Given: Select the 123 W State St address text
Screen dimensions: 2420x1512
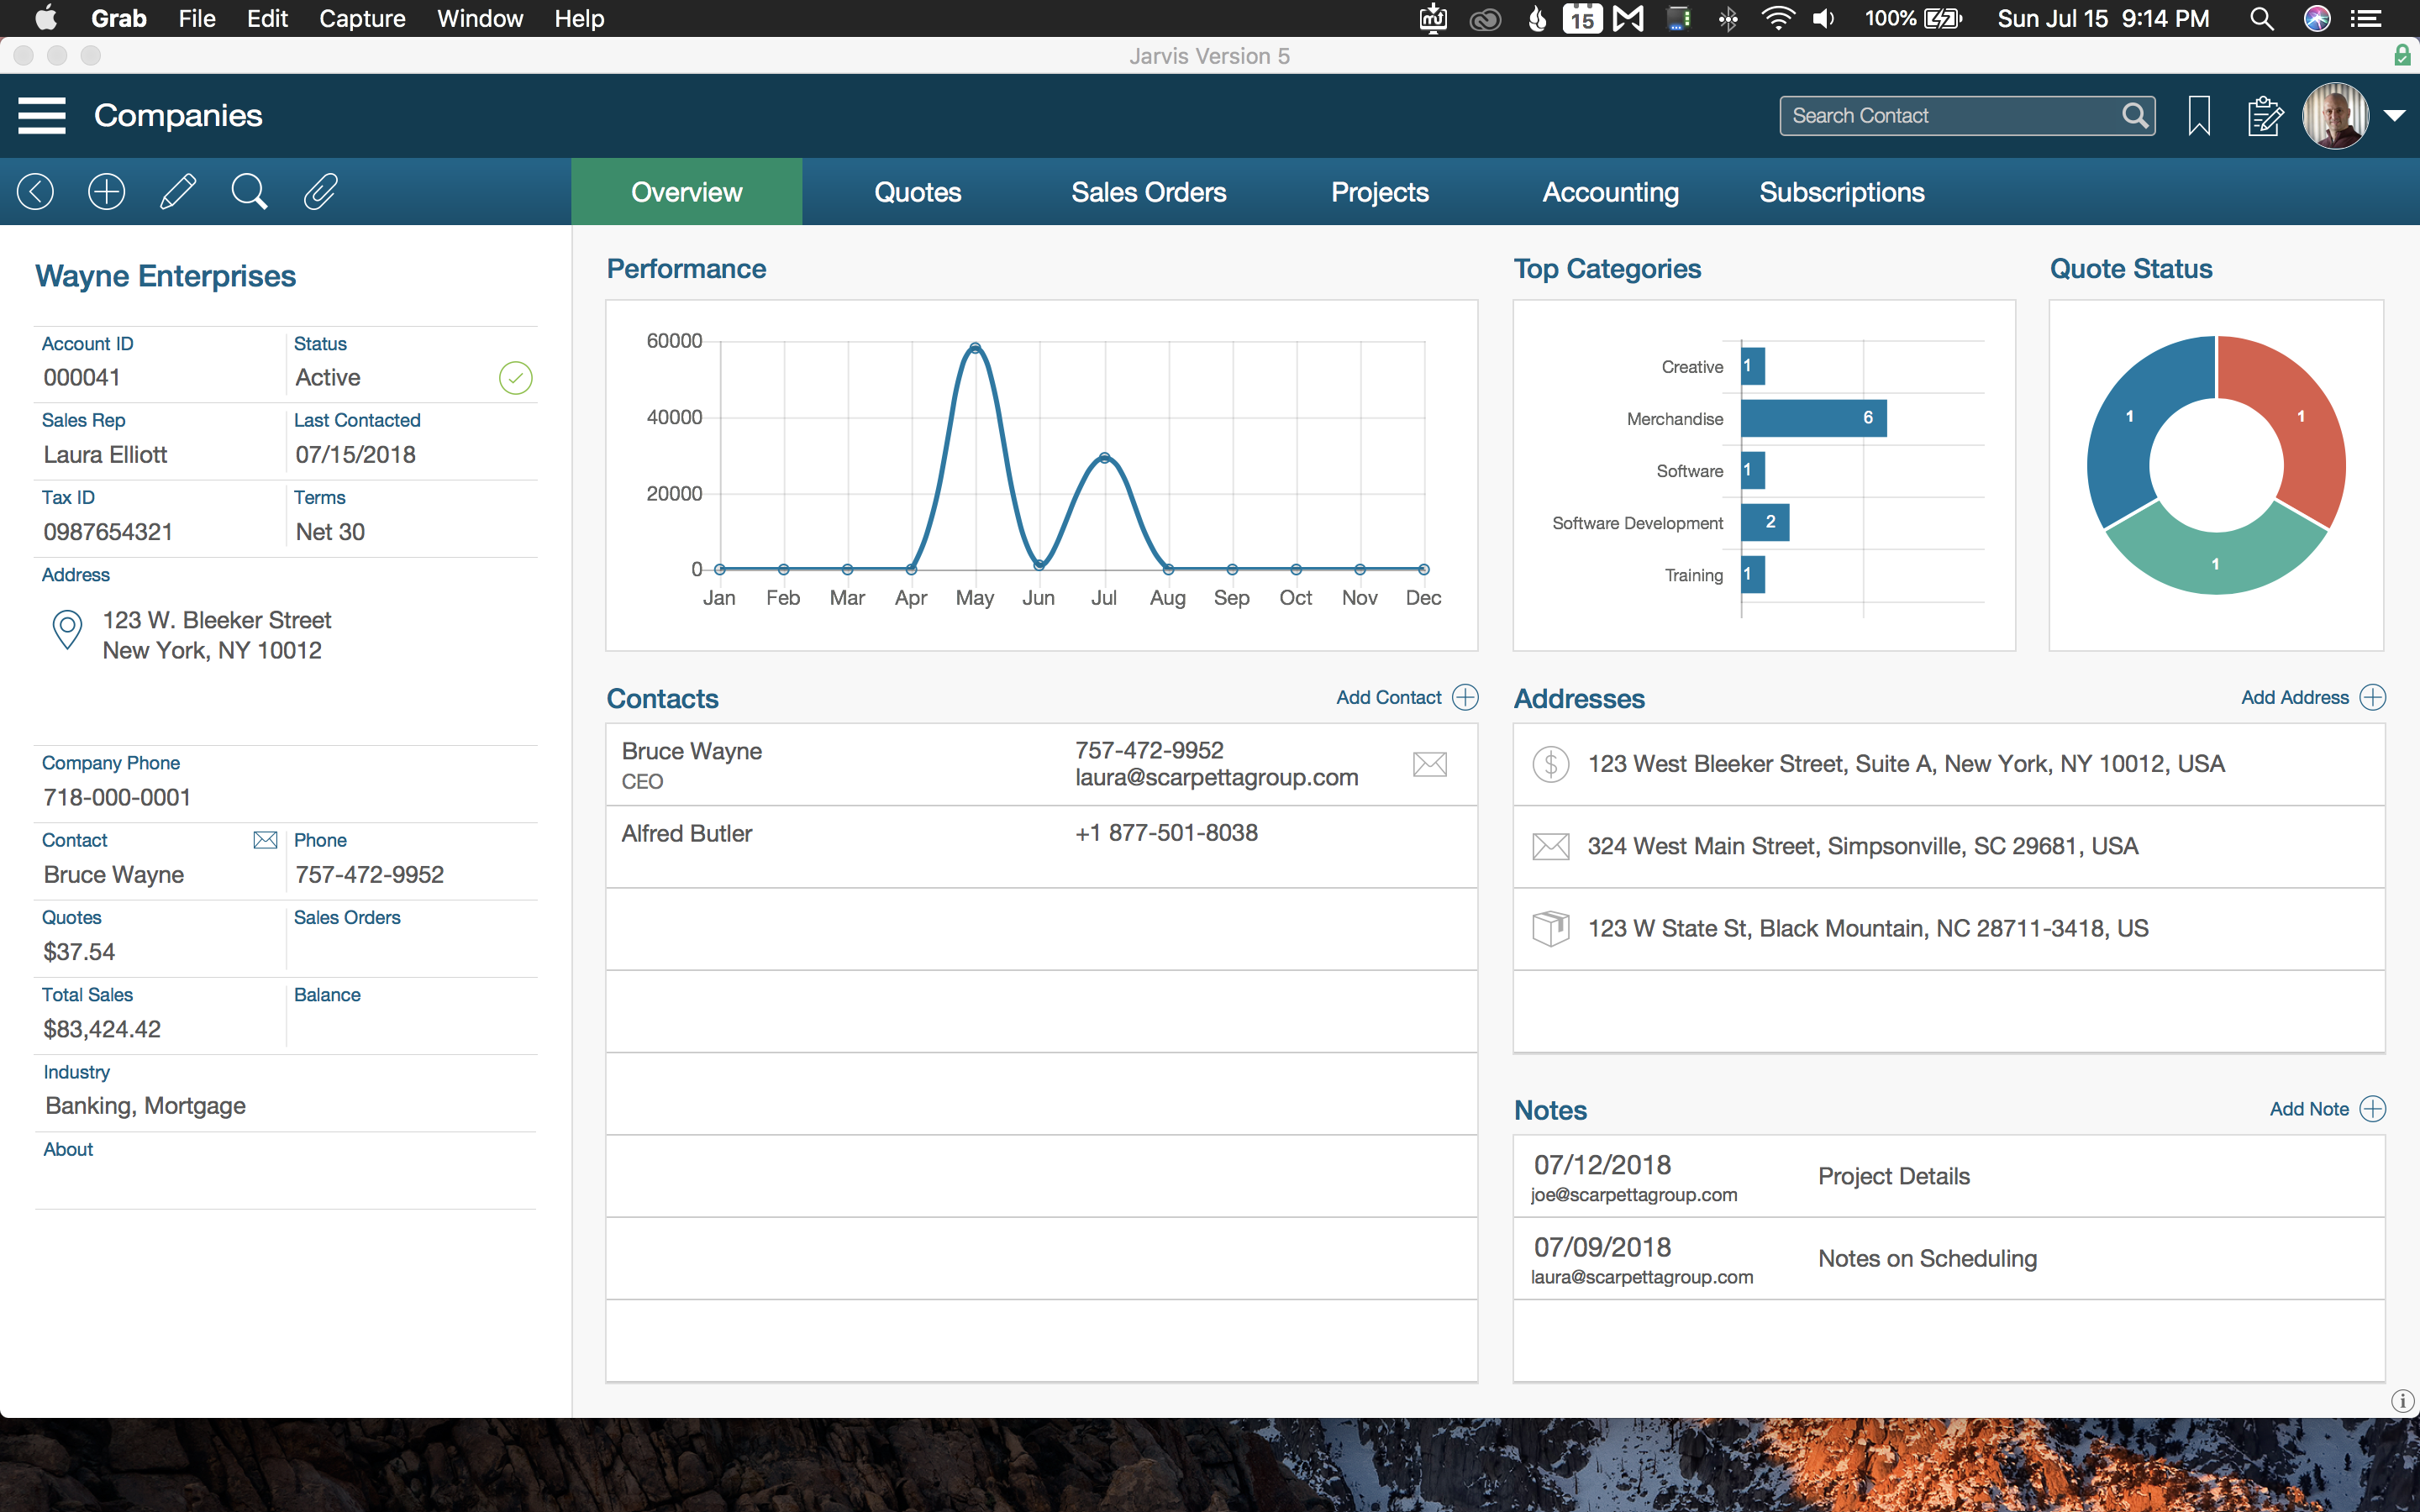Looking at the screenshot, I should coord(1868,928).
